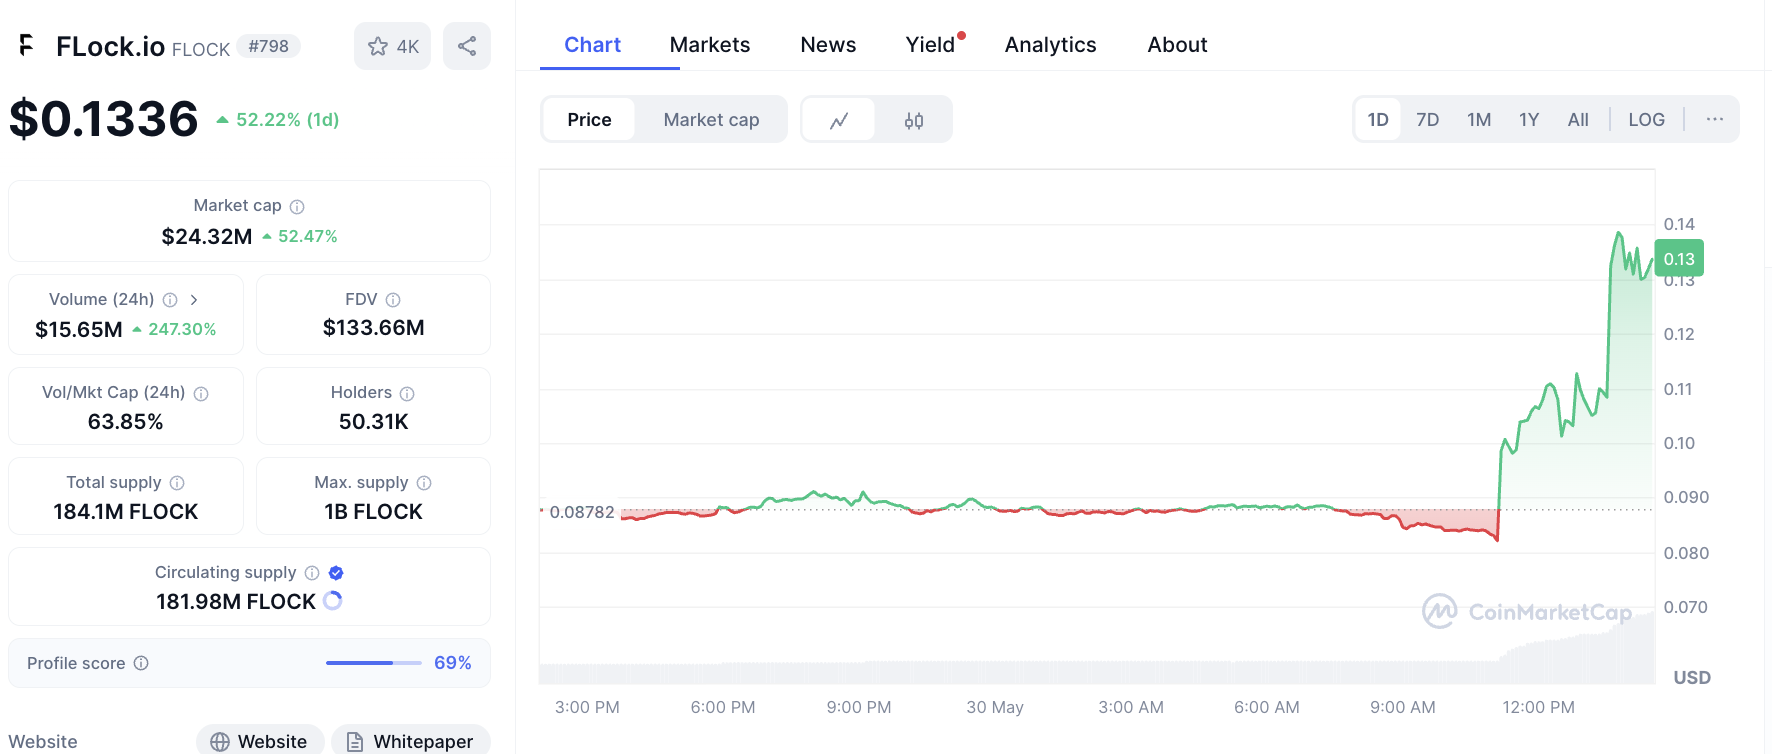Open the News tab

[828, 45]
